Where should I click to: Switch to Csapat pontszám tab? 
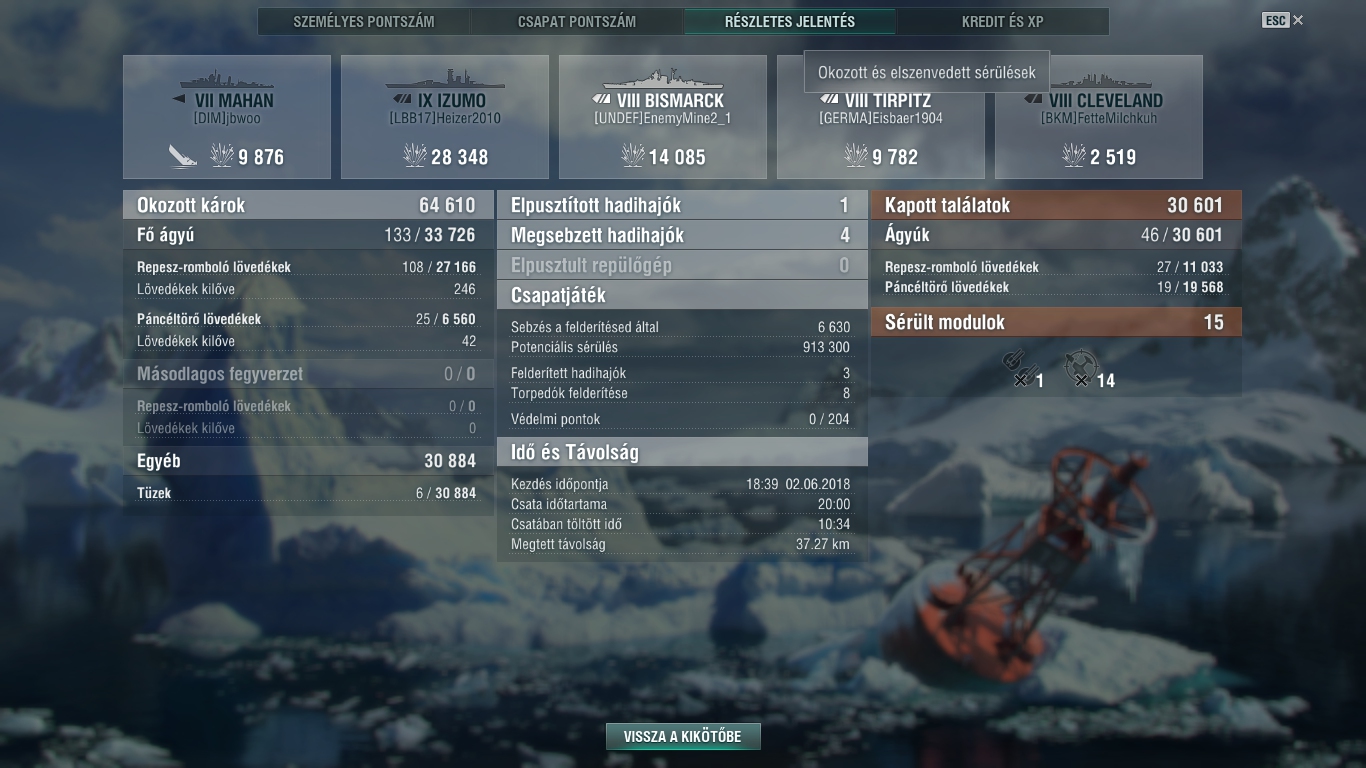coord(577,21)
